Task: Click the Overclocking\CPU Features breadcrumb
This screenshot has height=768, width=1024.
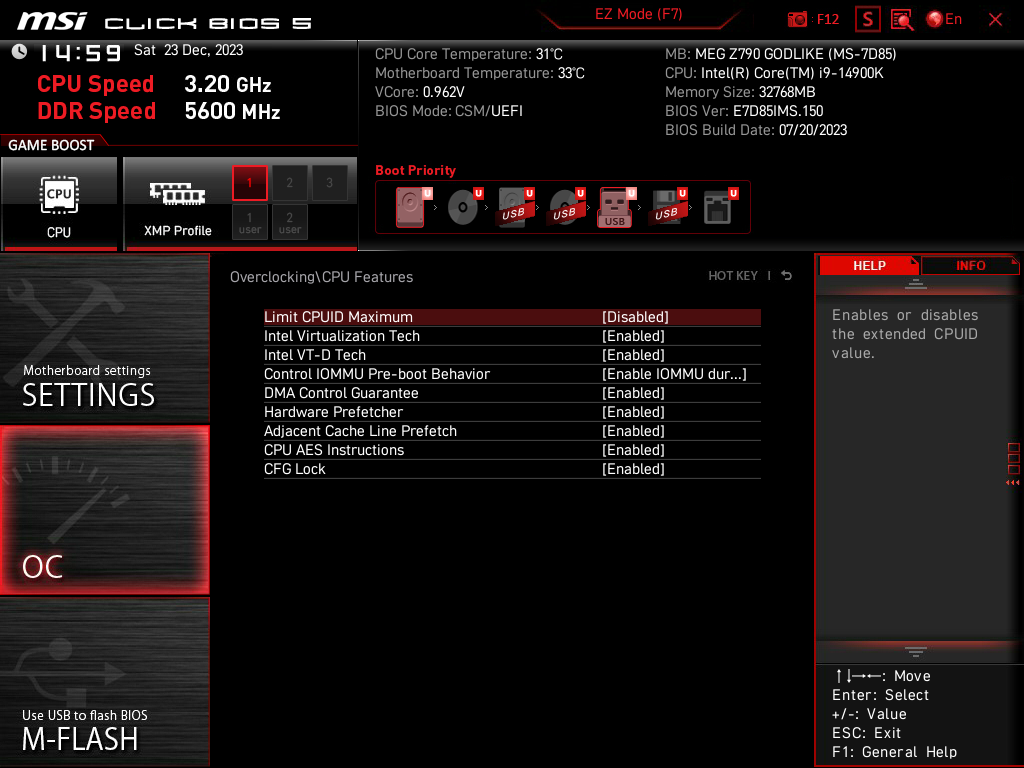Action: pos(321,277)
